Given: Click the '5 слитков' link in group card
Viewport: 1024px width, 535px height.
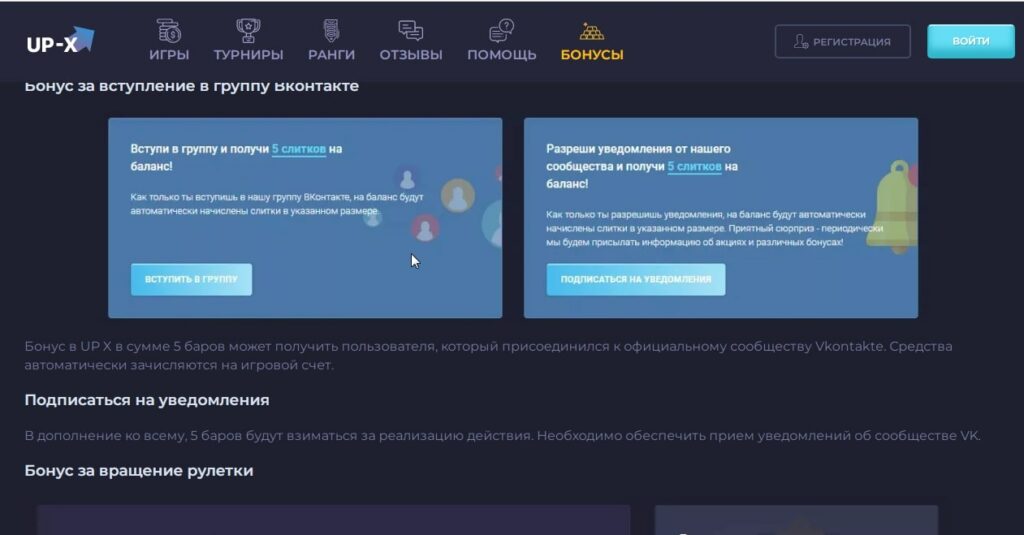Looking at the screenshot, I should pos(298,149).
